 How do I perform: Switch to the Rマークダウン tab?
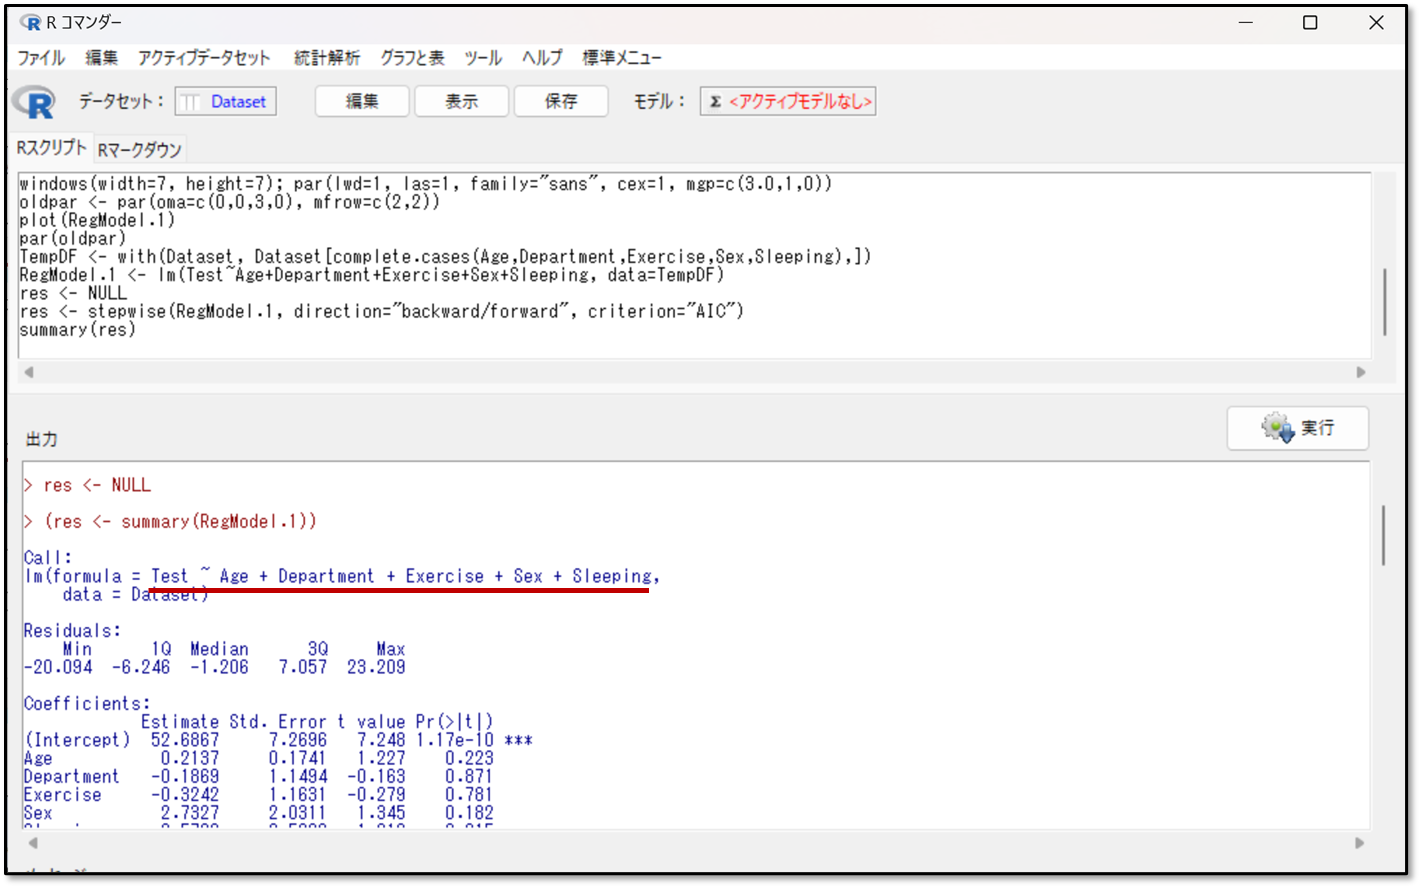click(x=139, y=150)
